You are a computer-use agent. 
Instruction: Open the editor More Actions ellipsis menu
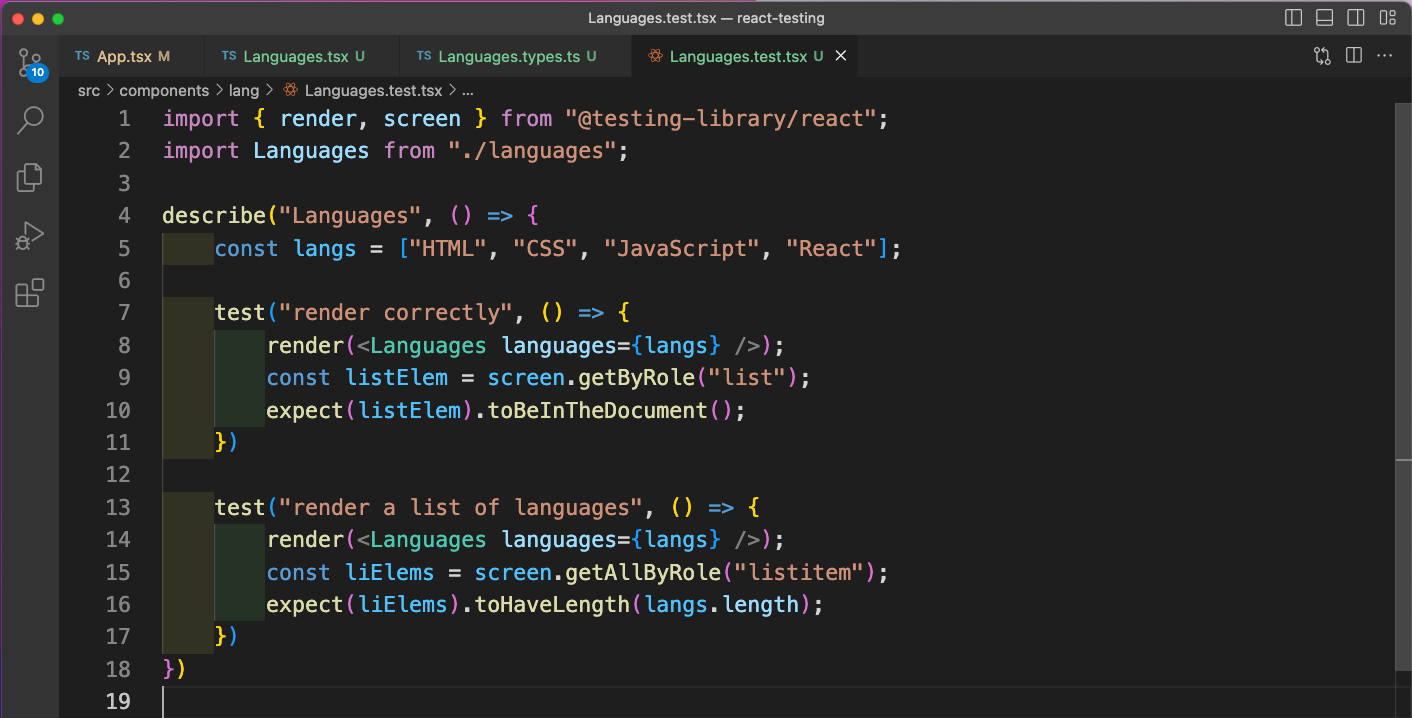point(1385,56)
